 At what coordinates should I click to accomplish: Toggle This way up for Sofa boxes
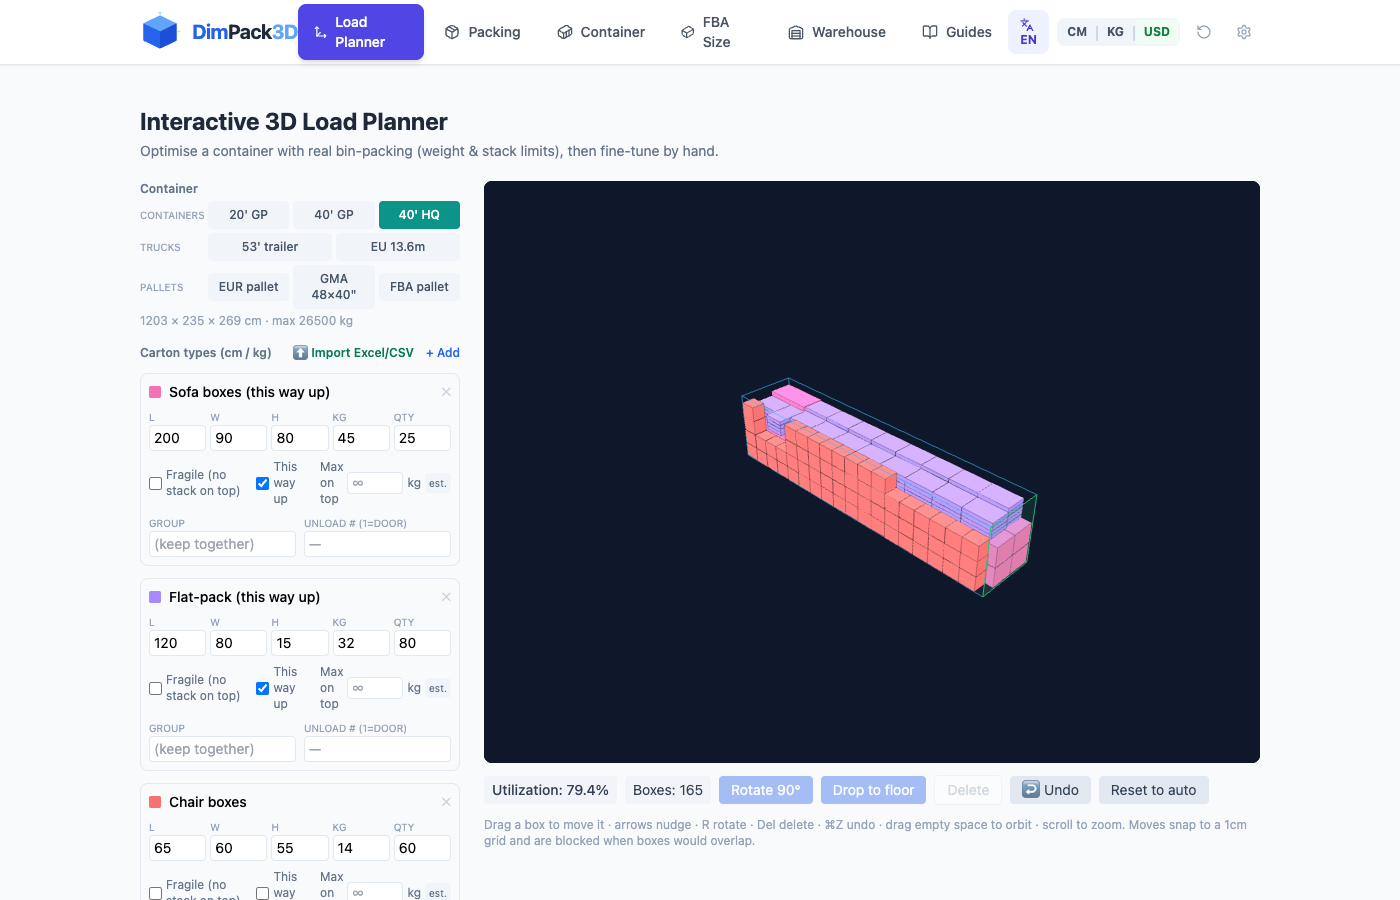[x=262, y=483]
